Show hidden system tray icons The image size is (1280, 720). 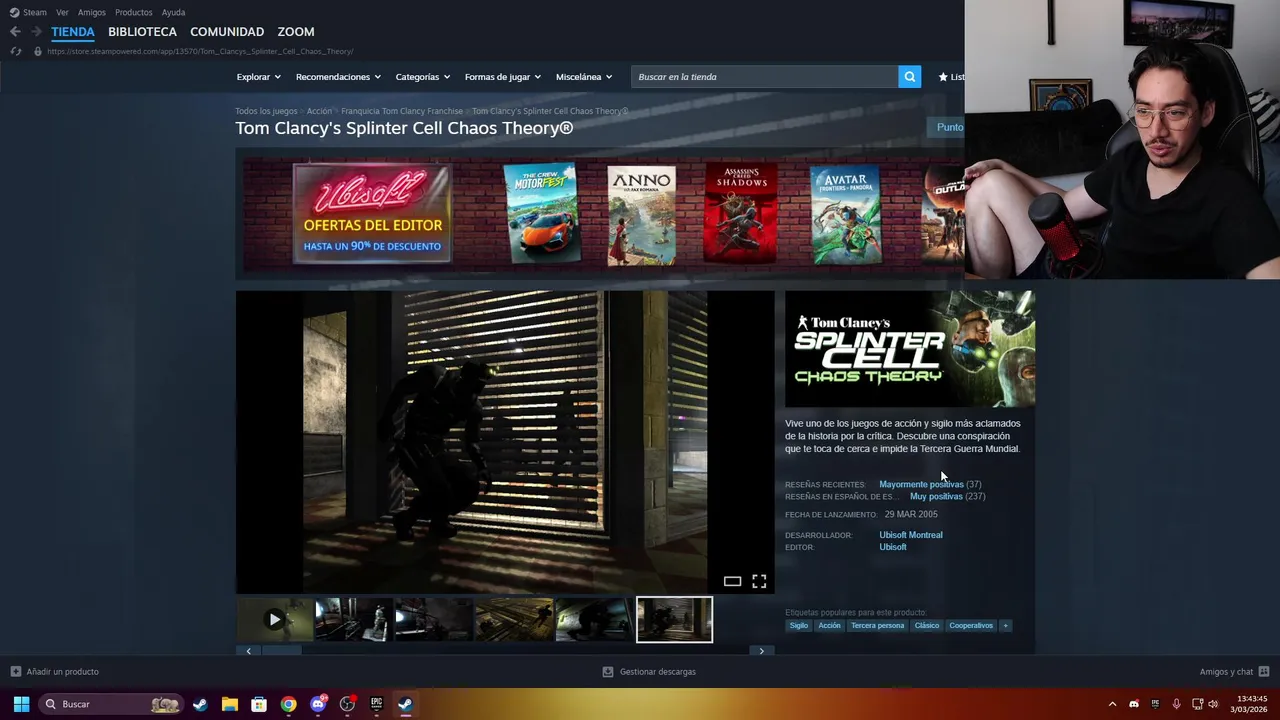pyautogui.click(x=1112, y=704)
